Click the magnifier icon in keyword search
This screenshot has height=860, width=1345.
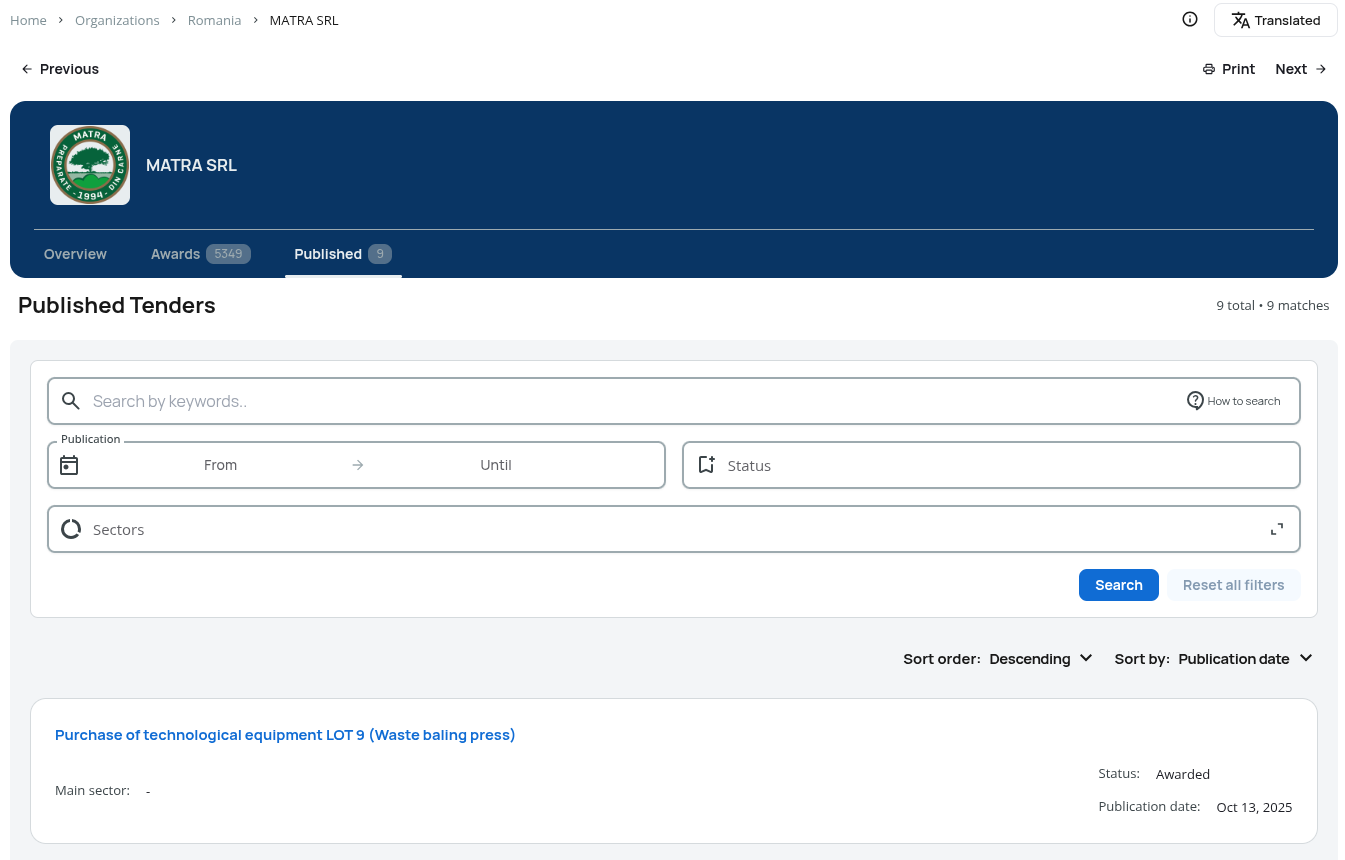point(70,401)
